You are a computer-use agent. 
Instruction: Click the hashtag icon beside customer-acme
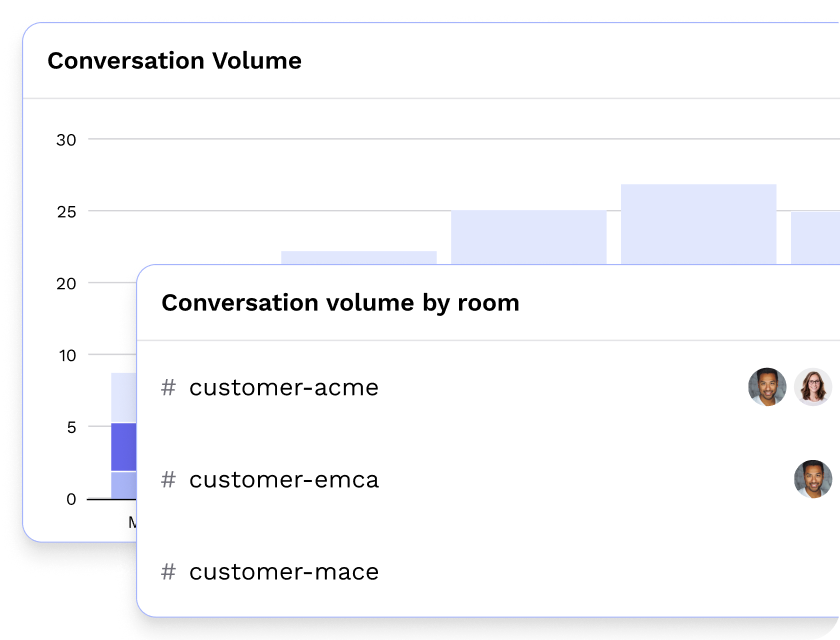[167, 387]
